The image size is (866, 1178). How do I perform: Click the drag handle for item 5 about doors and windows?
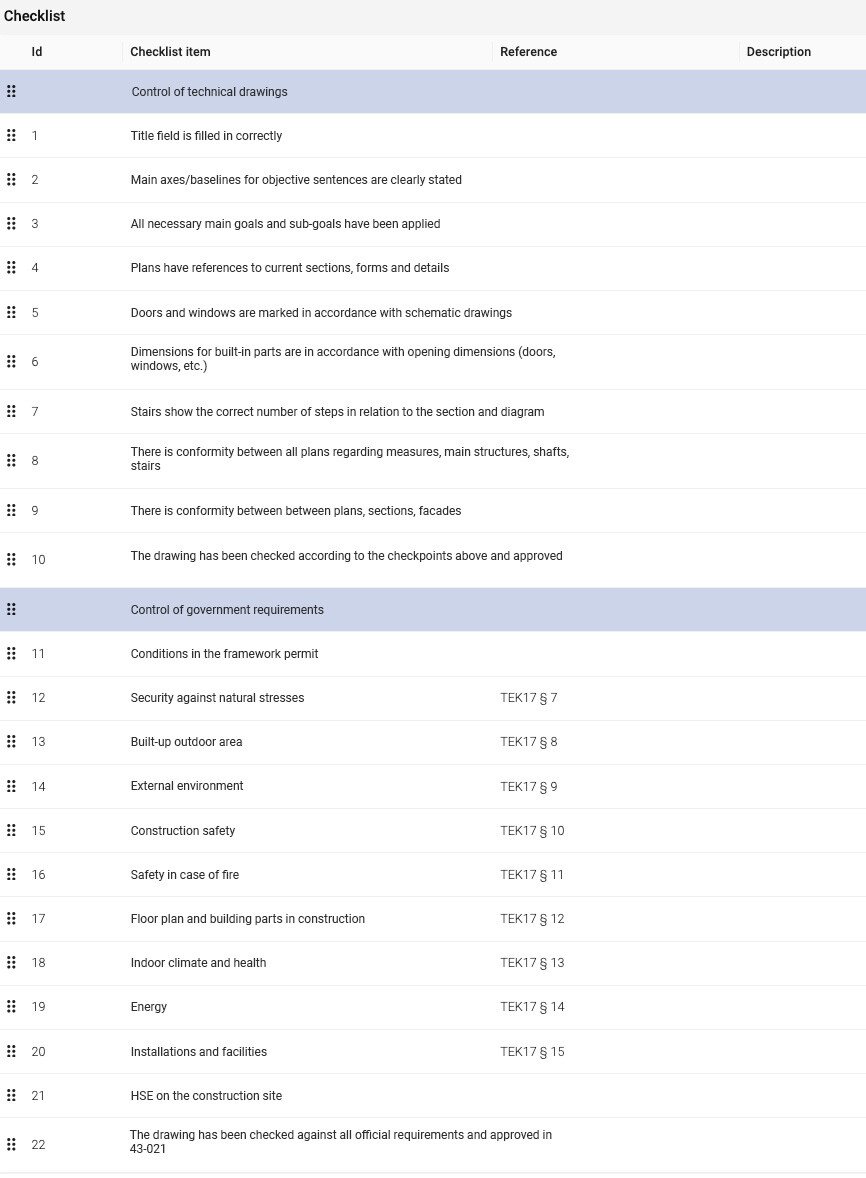(x=12, y=311)
